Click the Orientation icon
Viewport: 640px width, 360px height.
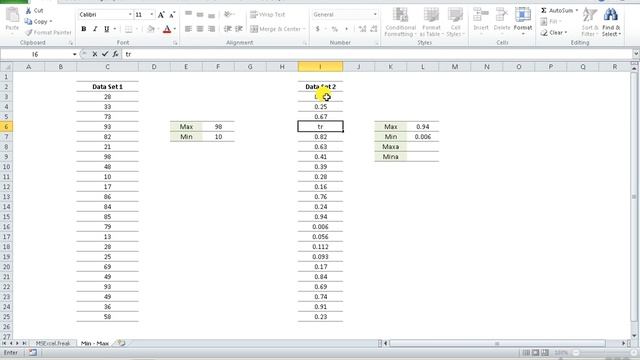[x=228, y=15]
